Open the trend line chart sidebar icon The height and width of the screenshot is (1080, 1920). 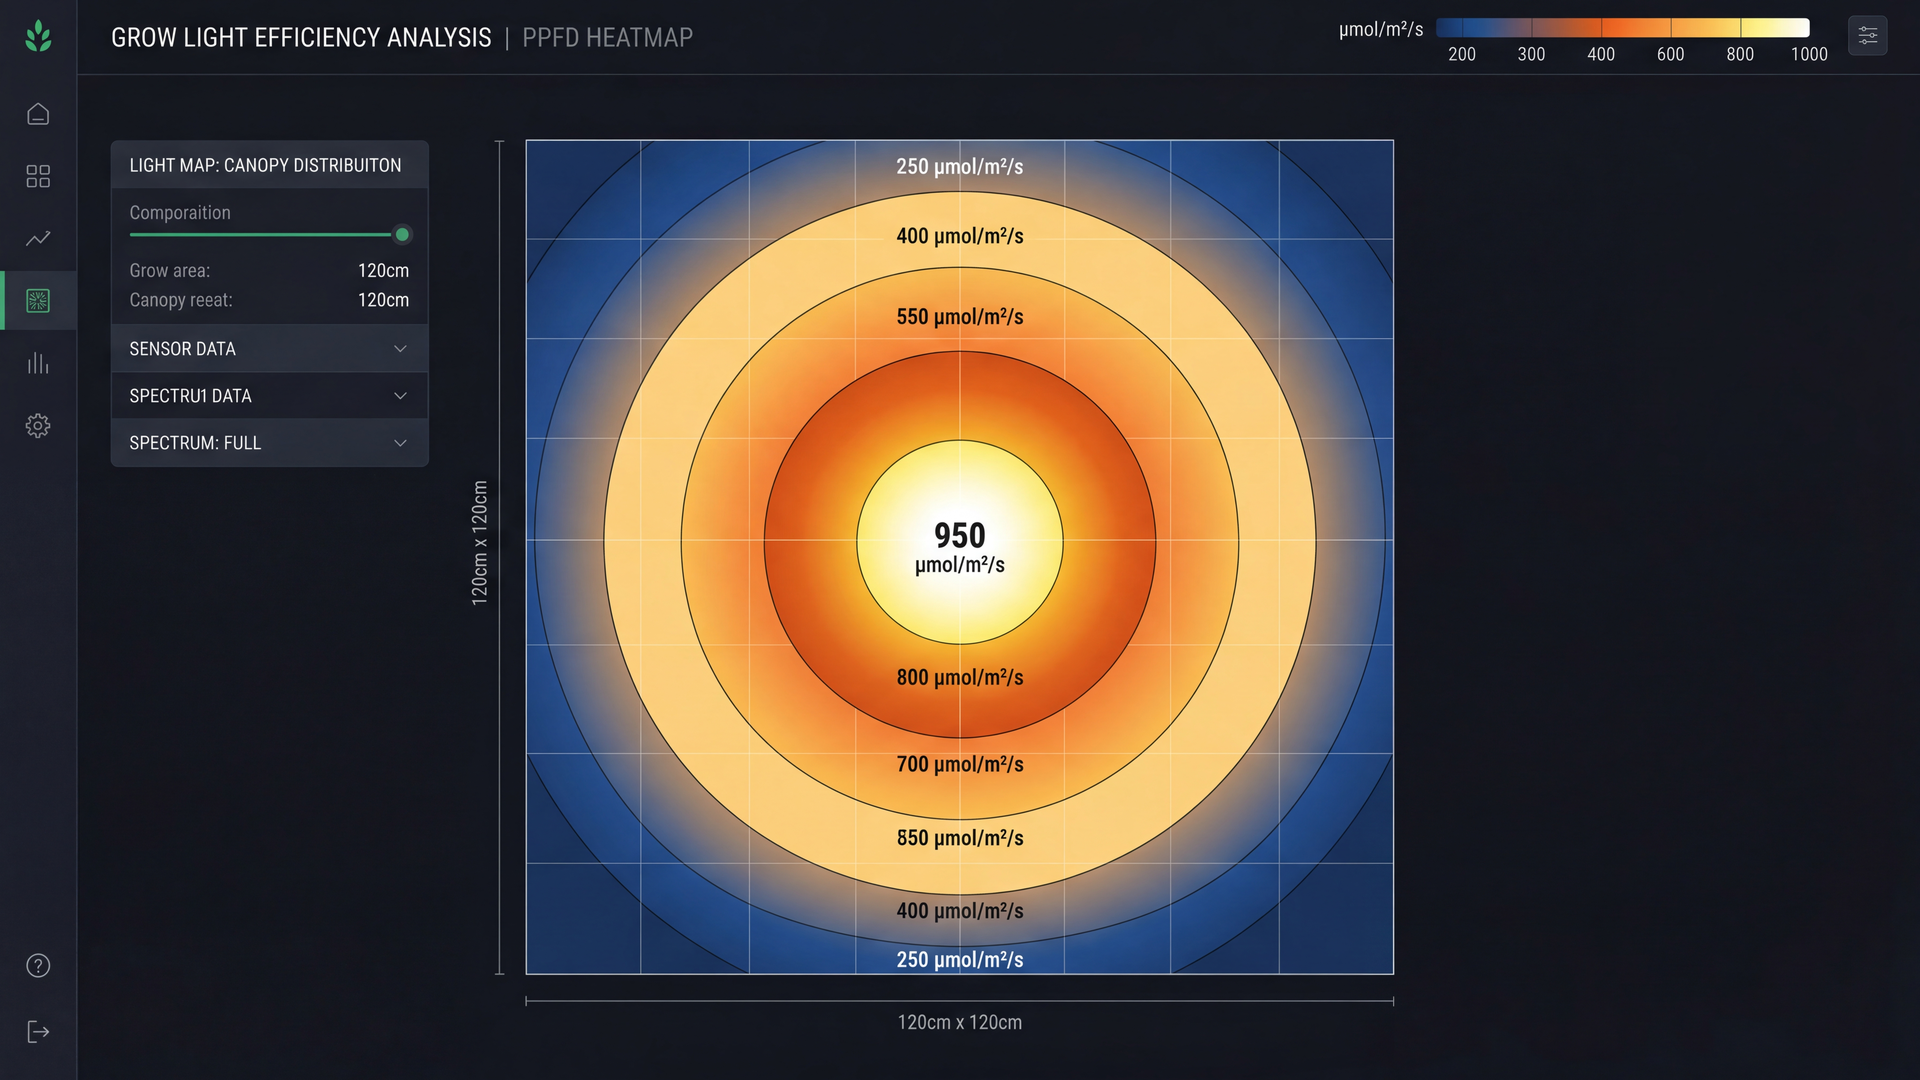[38, 238]
